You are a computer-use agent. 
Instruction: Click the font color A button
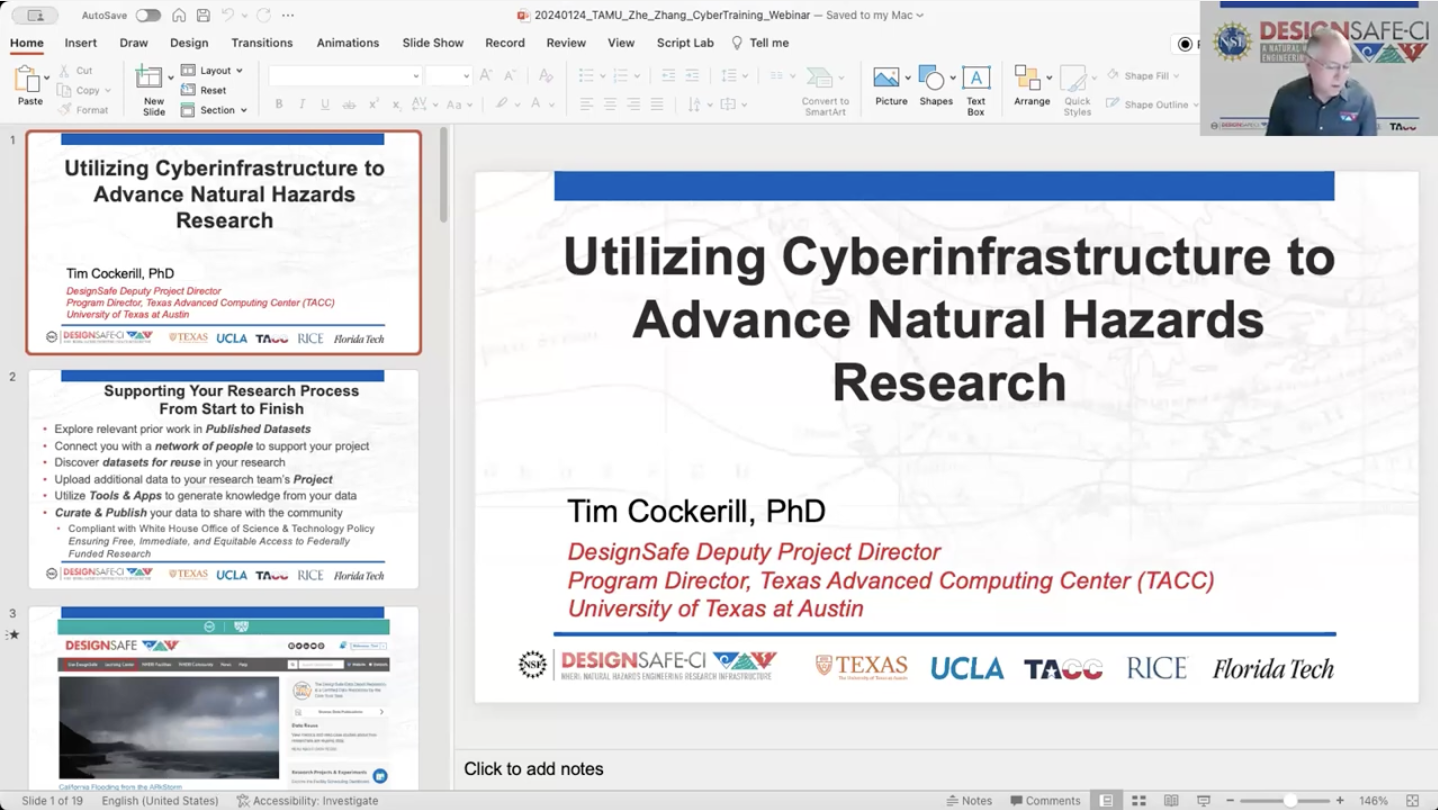[x=536, y=104]
